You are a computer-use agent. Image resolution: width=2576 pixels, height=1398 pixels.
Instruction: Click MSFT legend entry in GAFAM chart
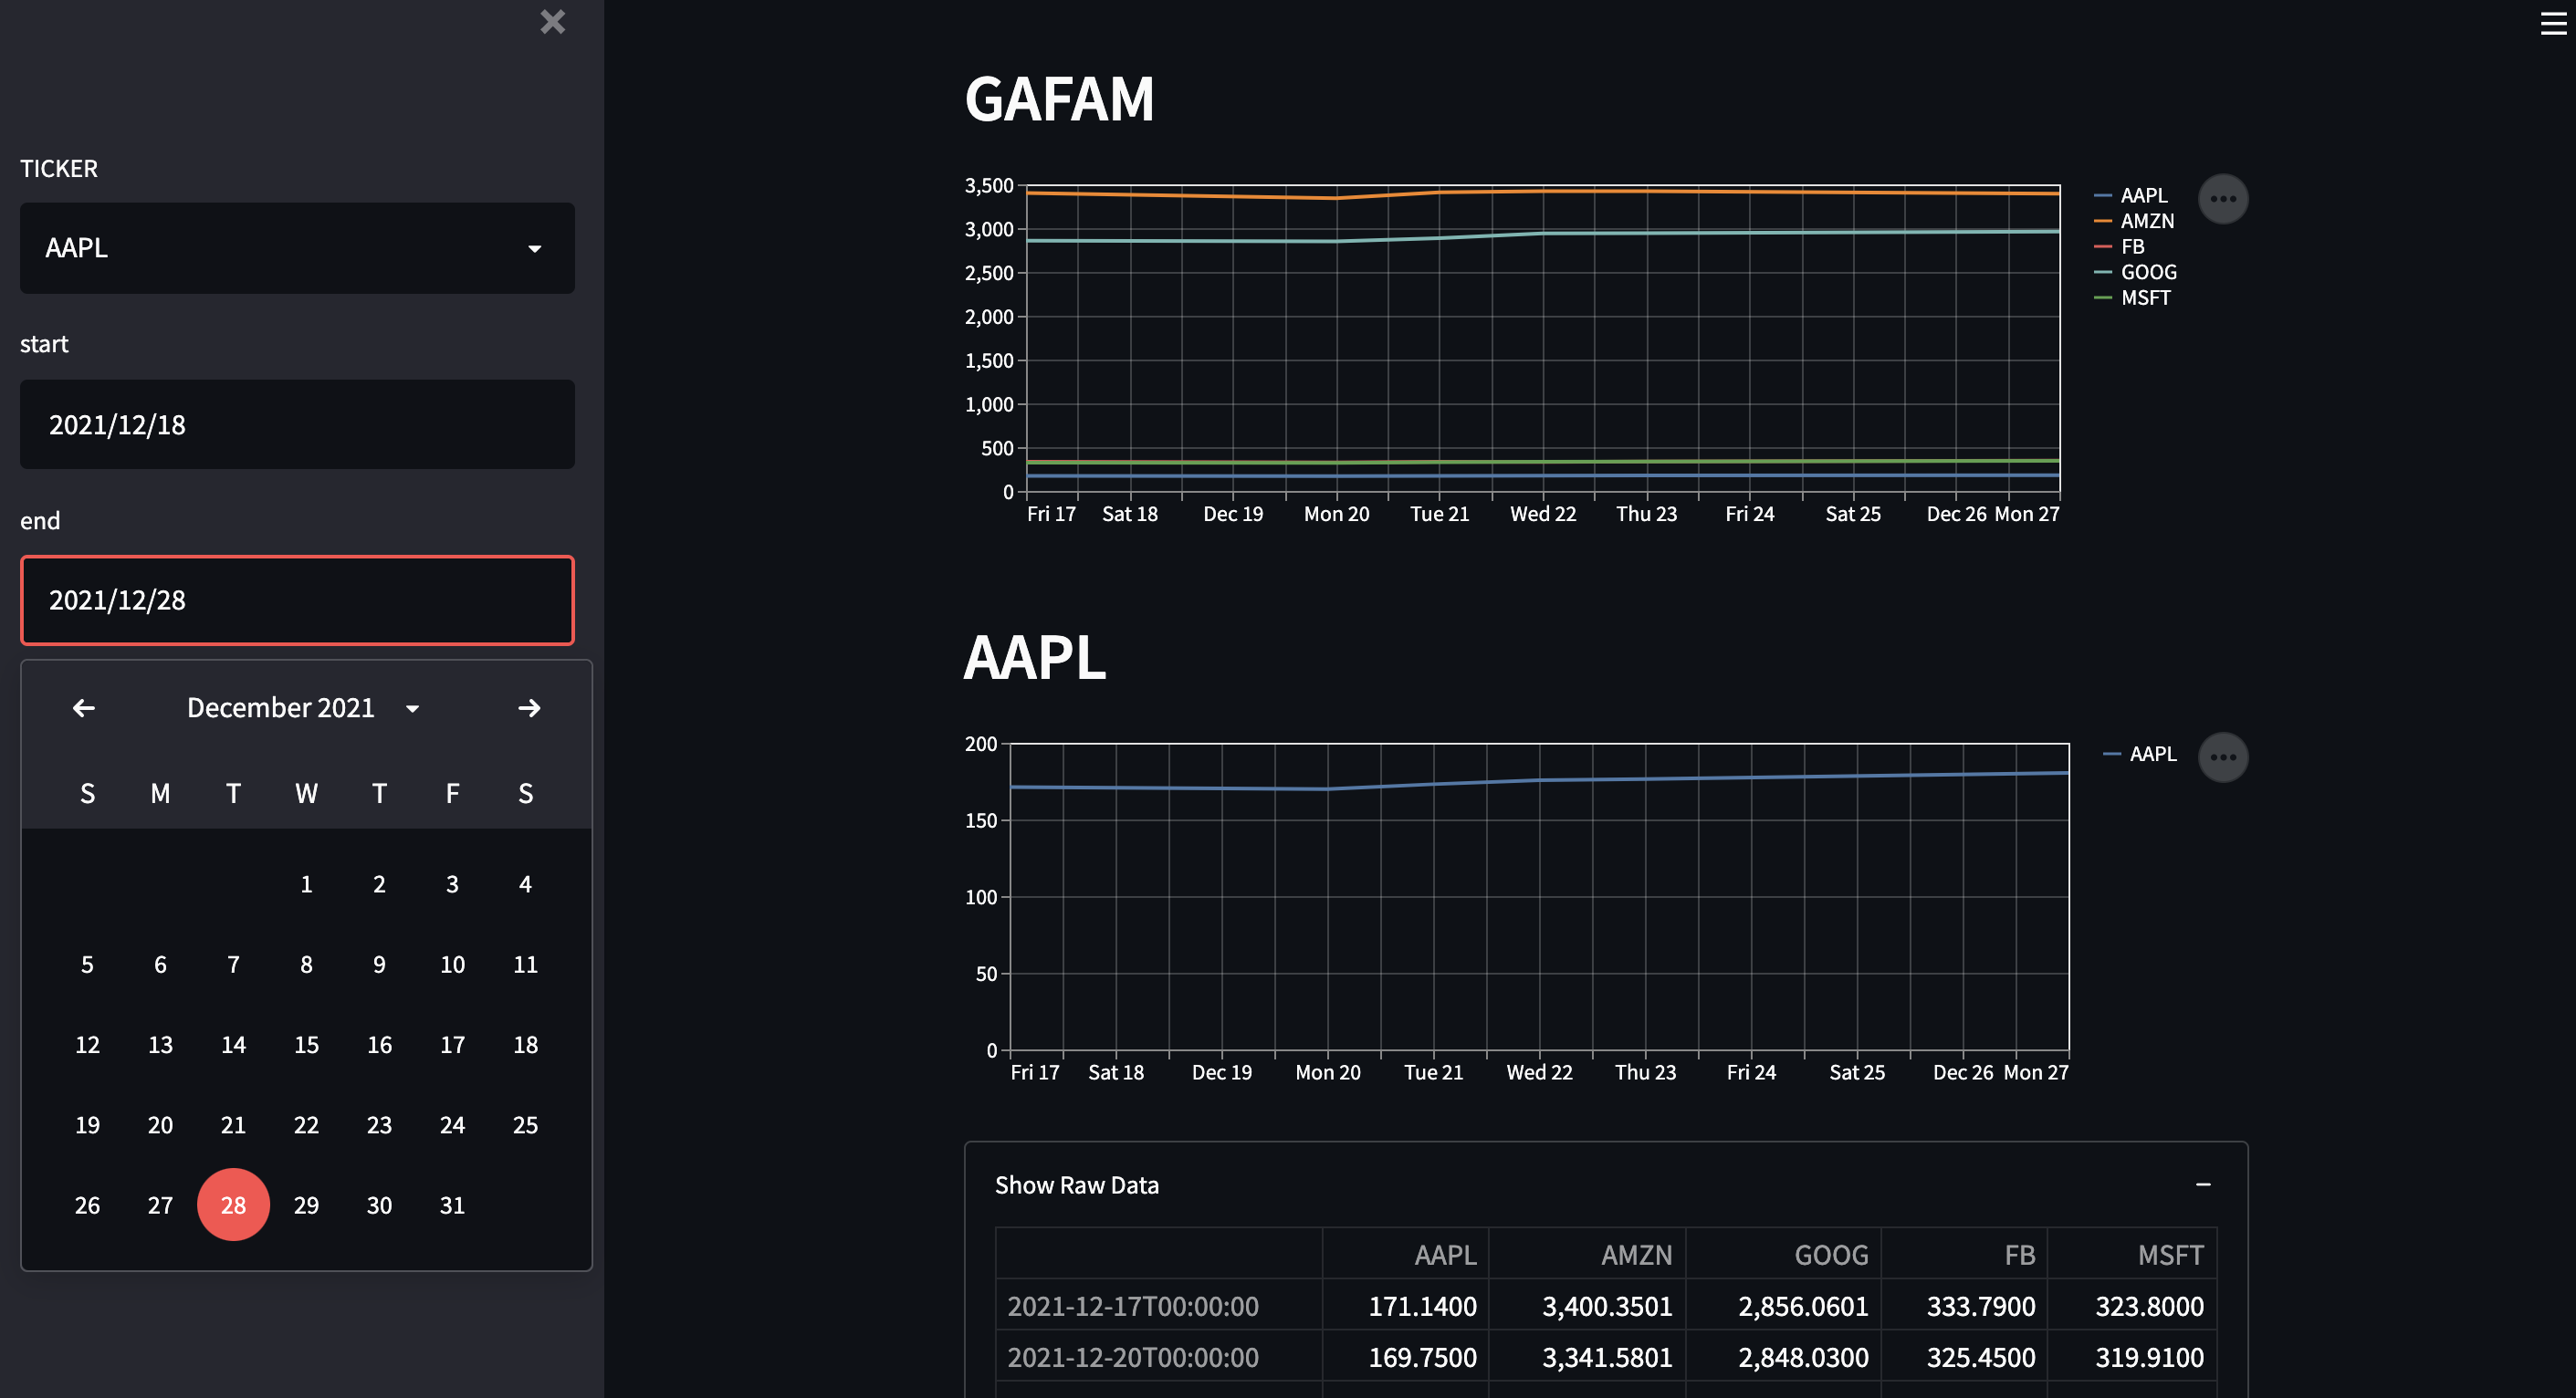point(2132,298)
